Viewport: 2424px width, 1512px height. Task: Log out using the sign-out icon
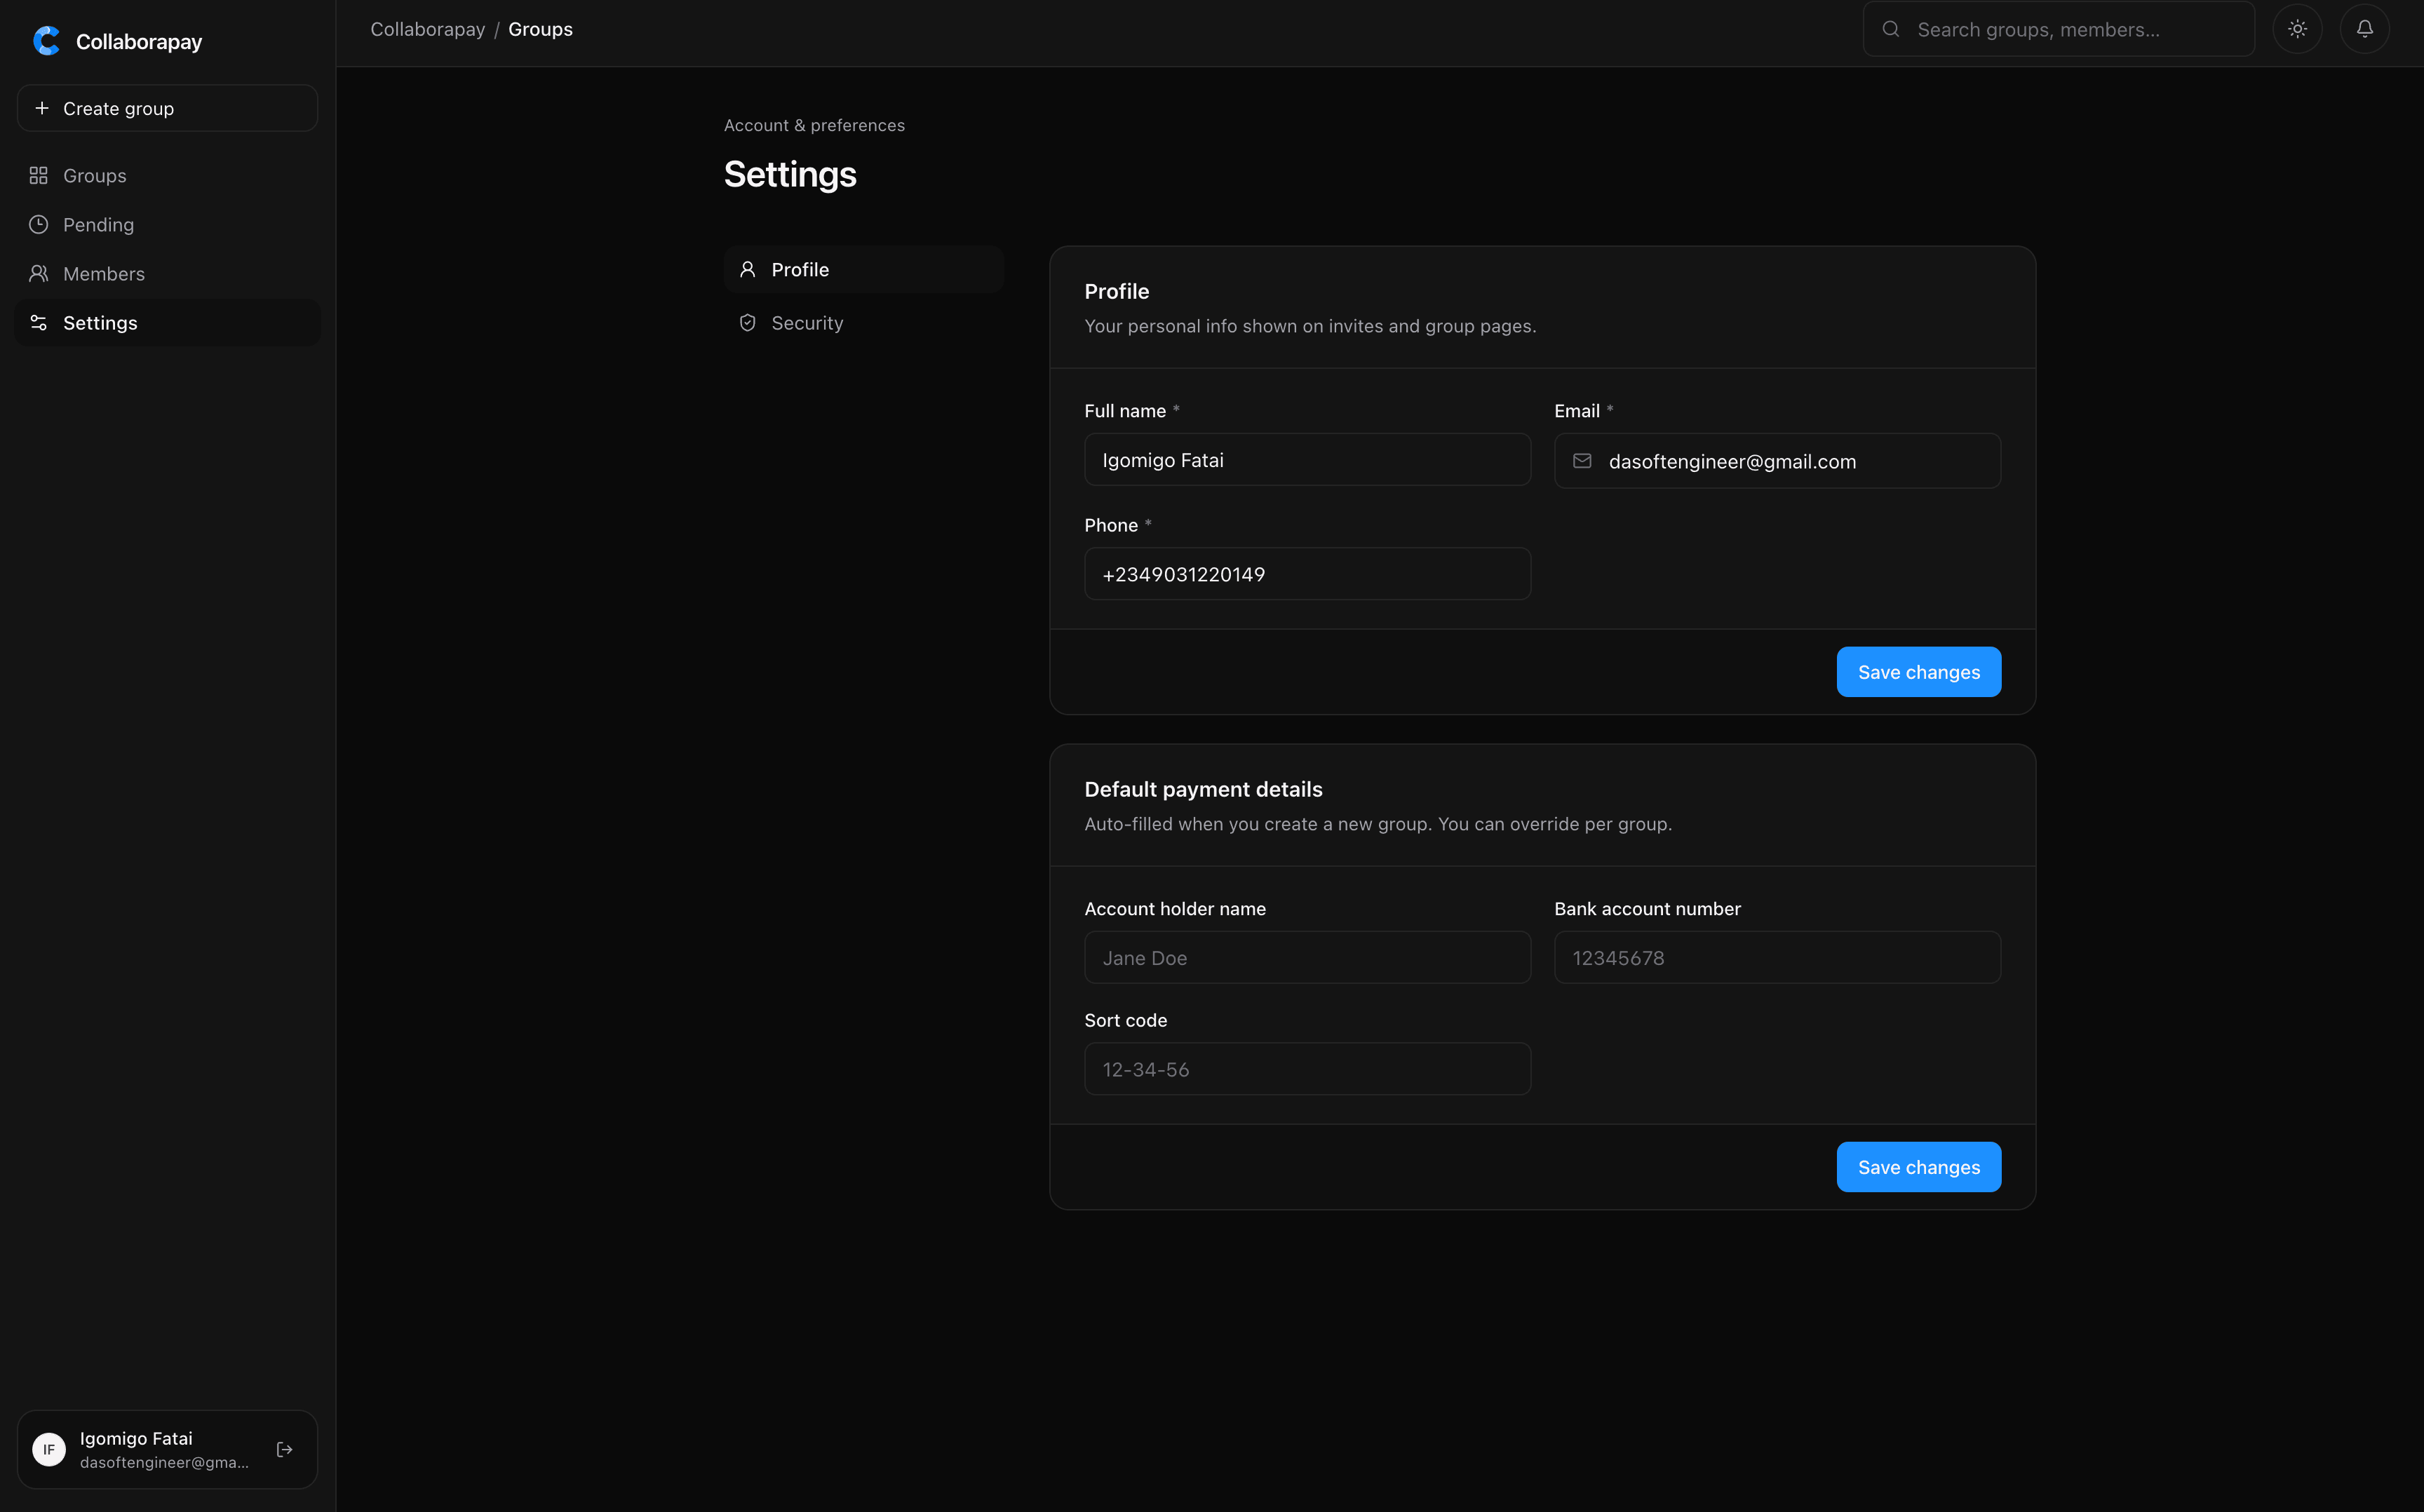click(284, 1449)
